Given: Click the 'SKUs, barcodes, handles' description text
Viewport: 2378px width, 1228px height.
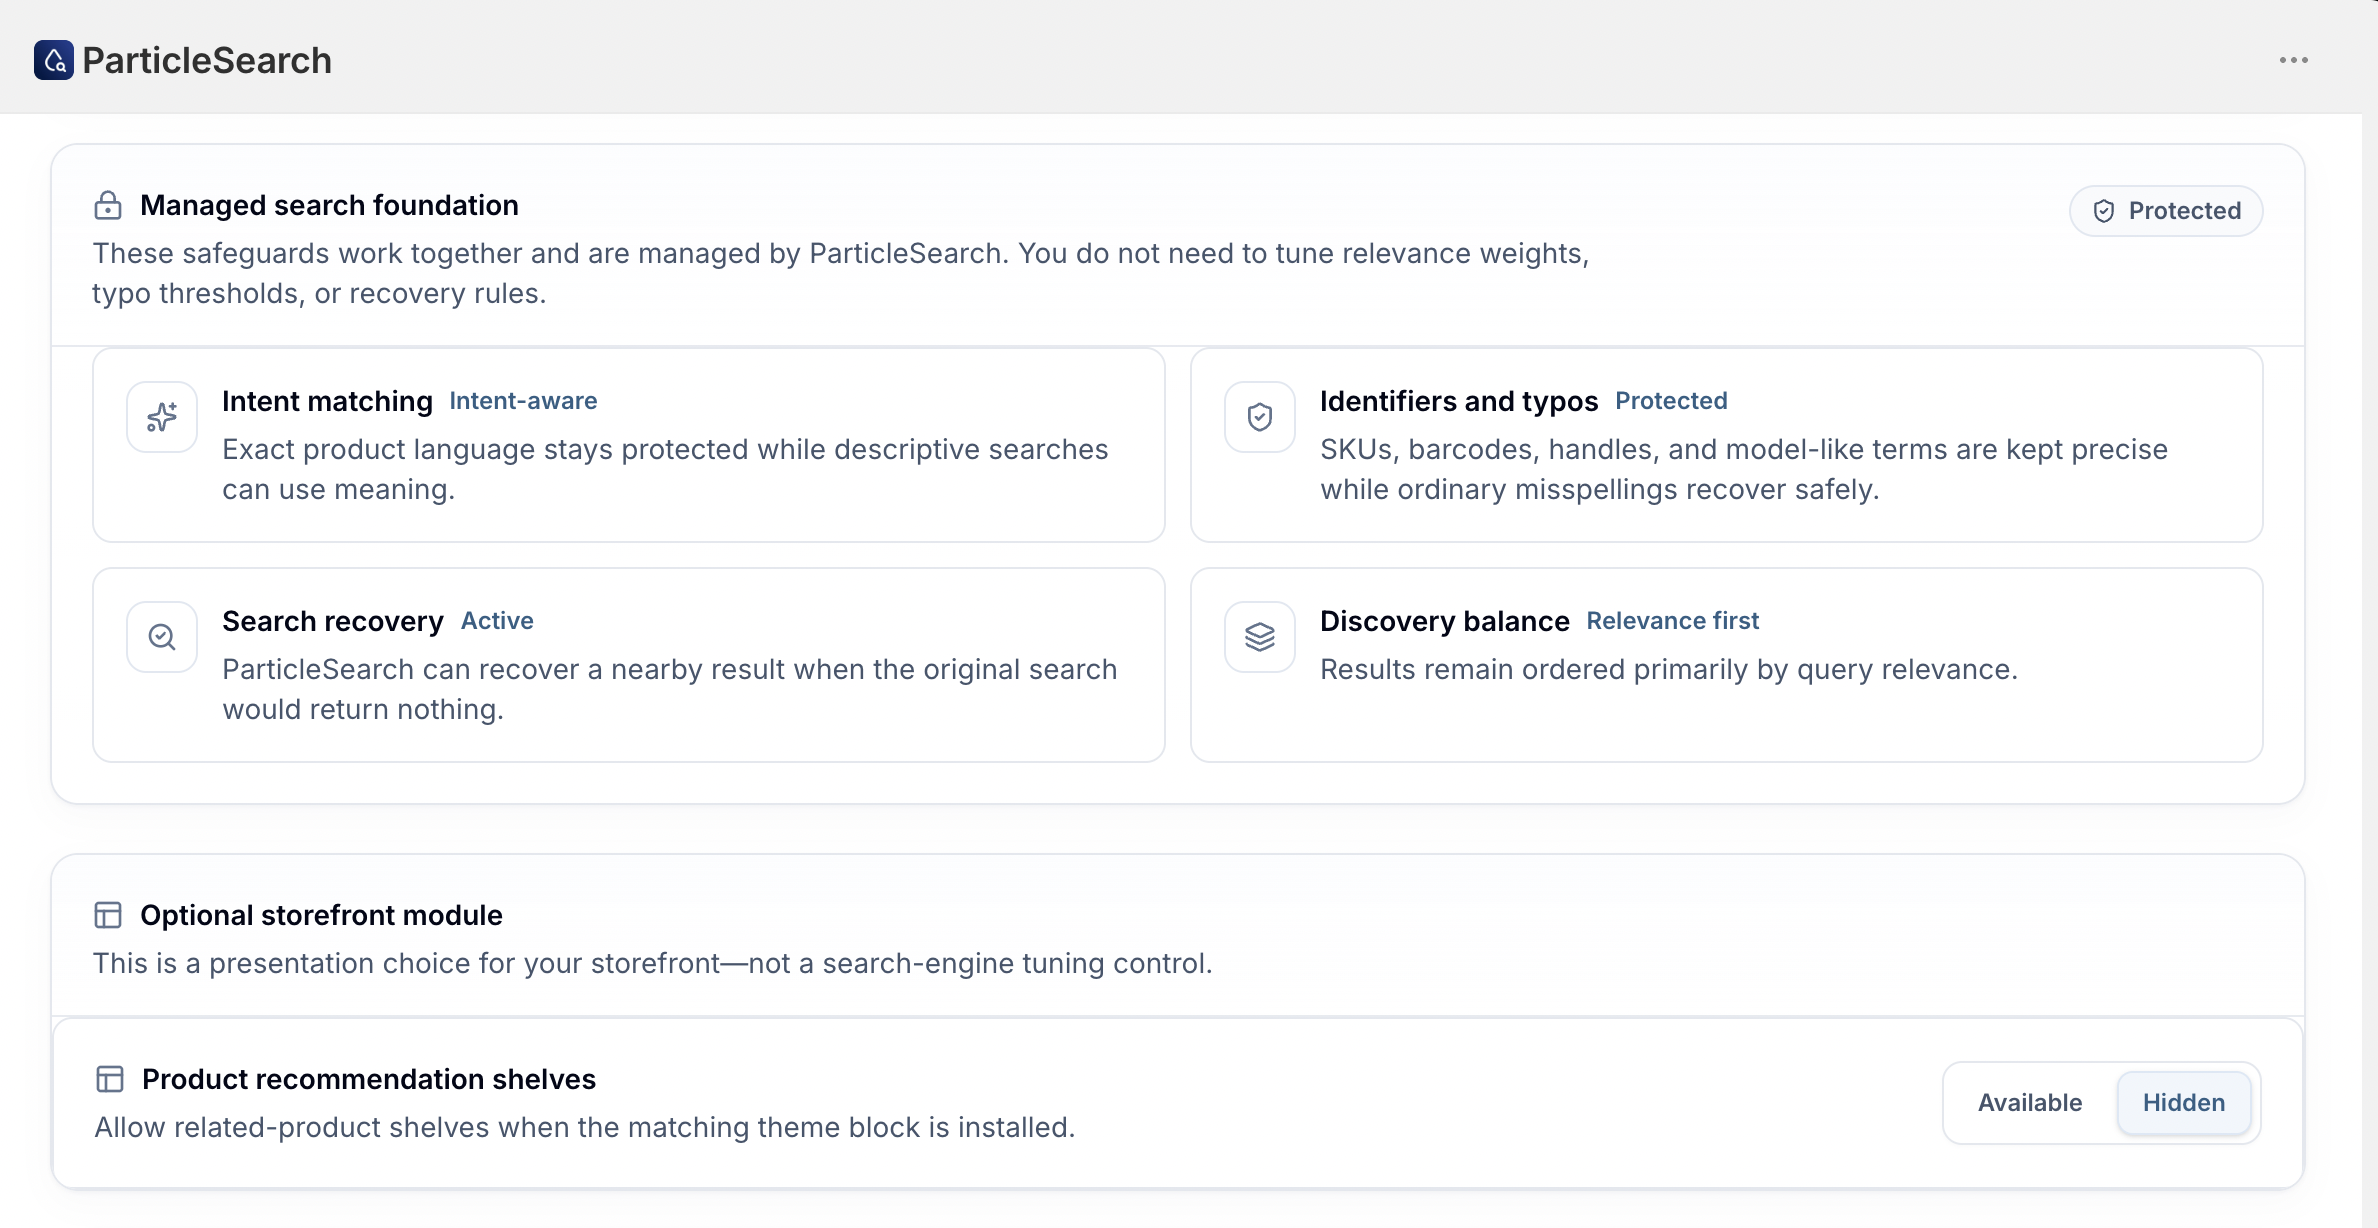Looking at the screenshot, I should pyautogui.click(x=1744, y=469).
